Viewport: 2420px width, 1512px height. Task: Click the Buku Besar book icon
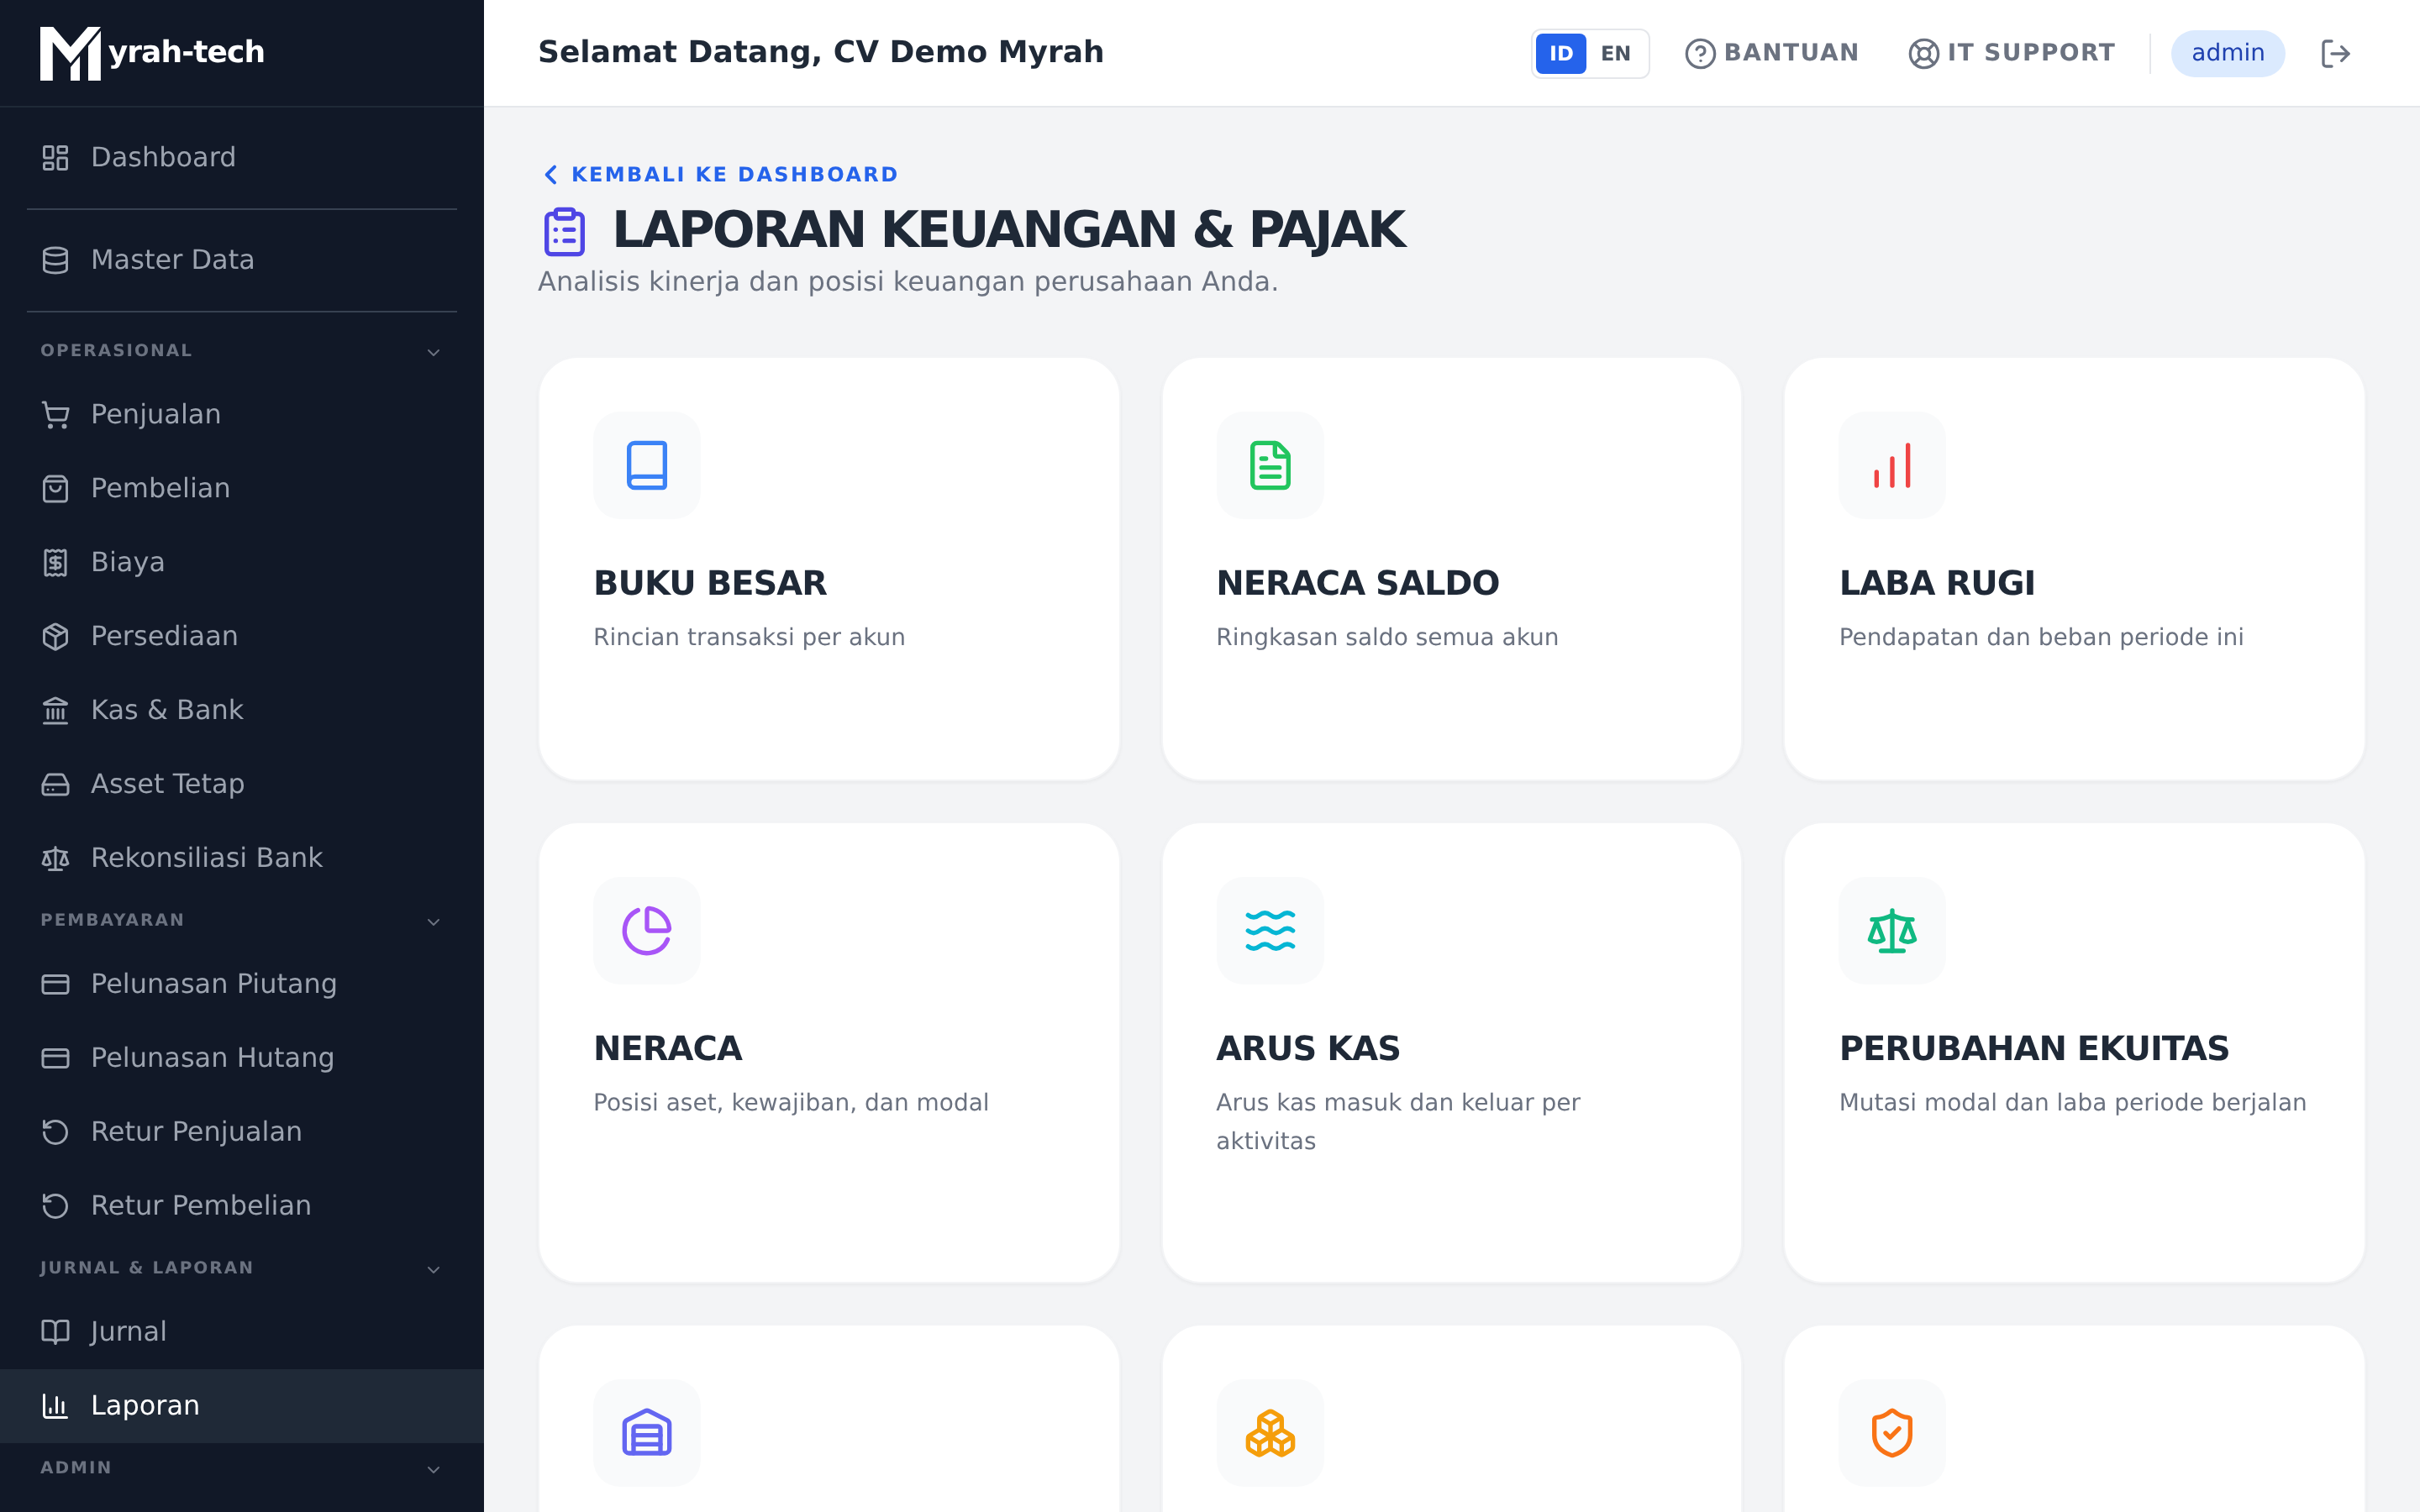pos(647,465)
